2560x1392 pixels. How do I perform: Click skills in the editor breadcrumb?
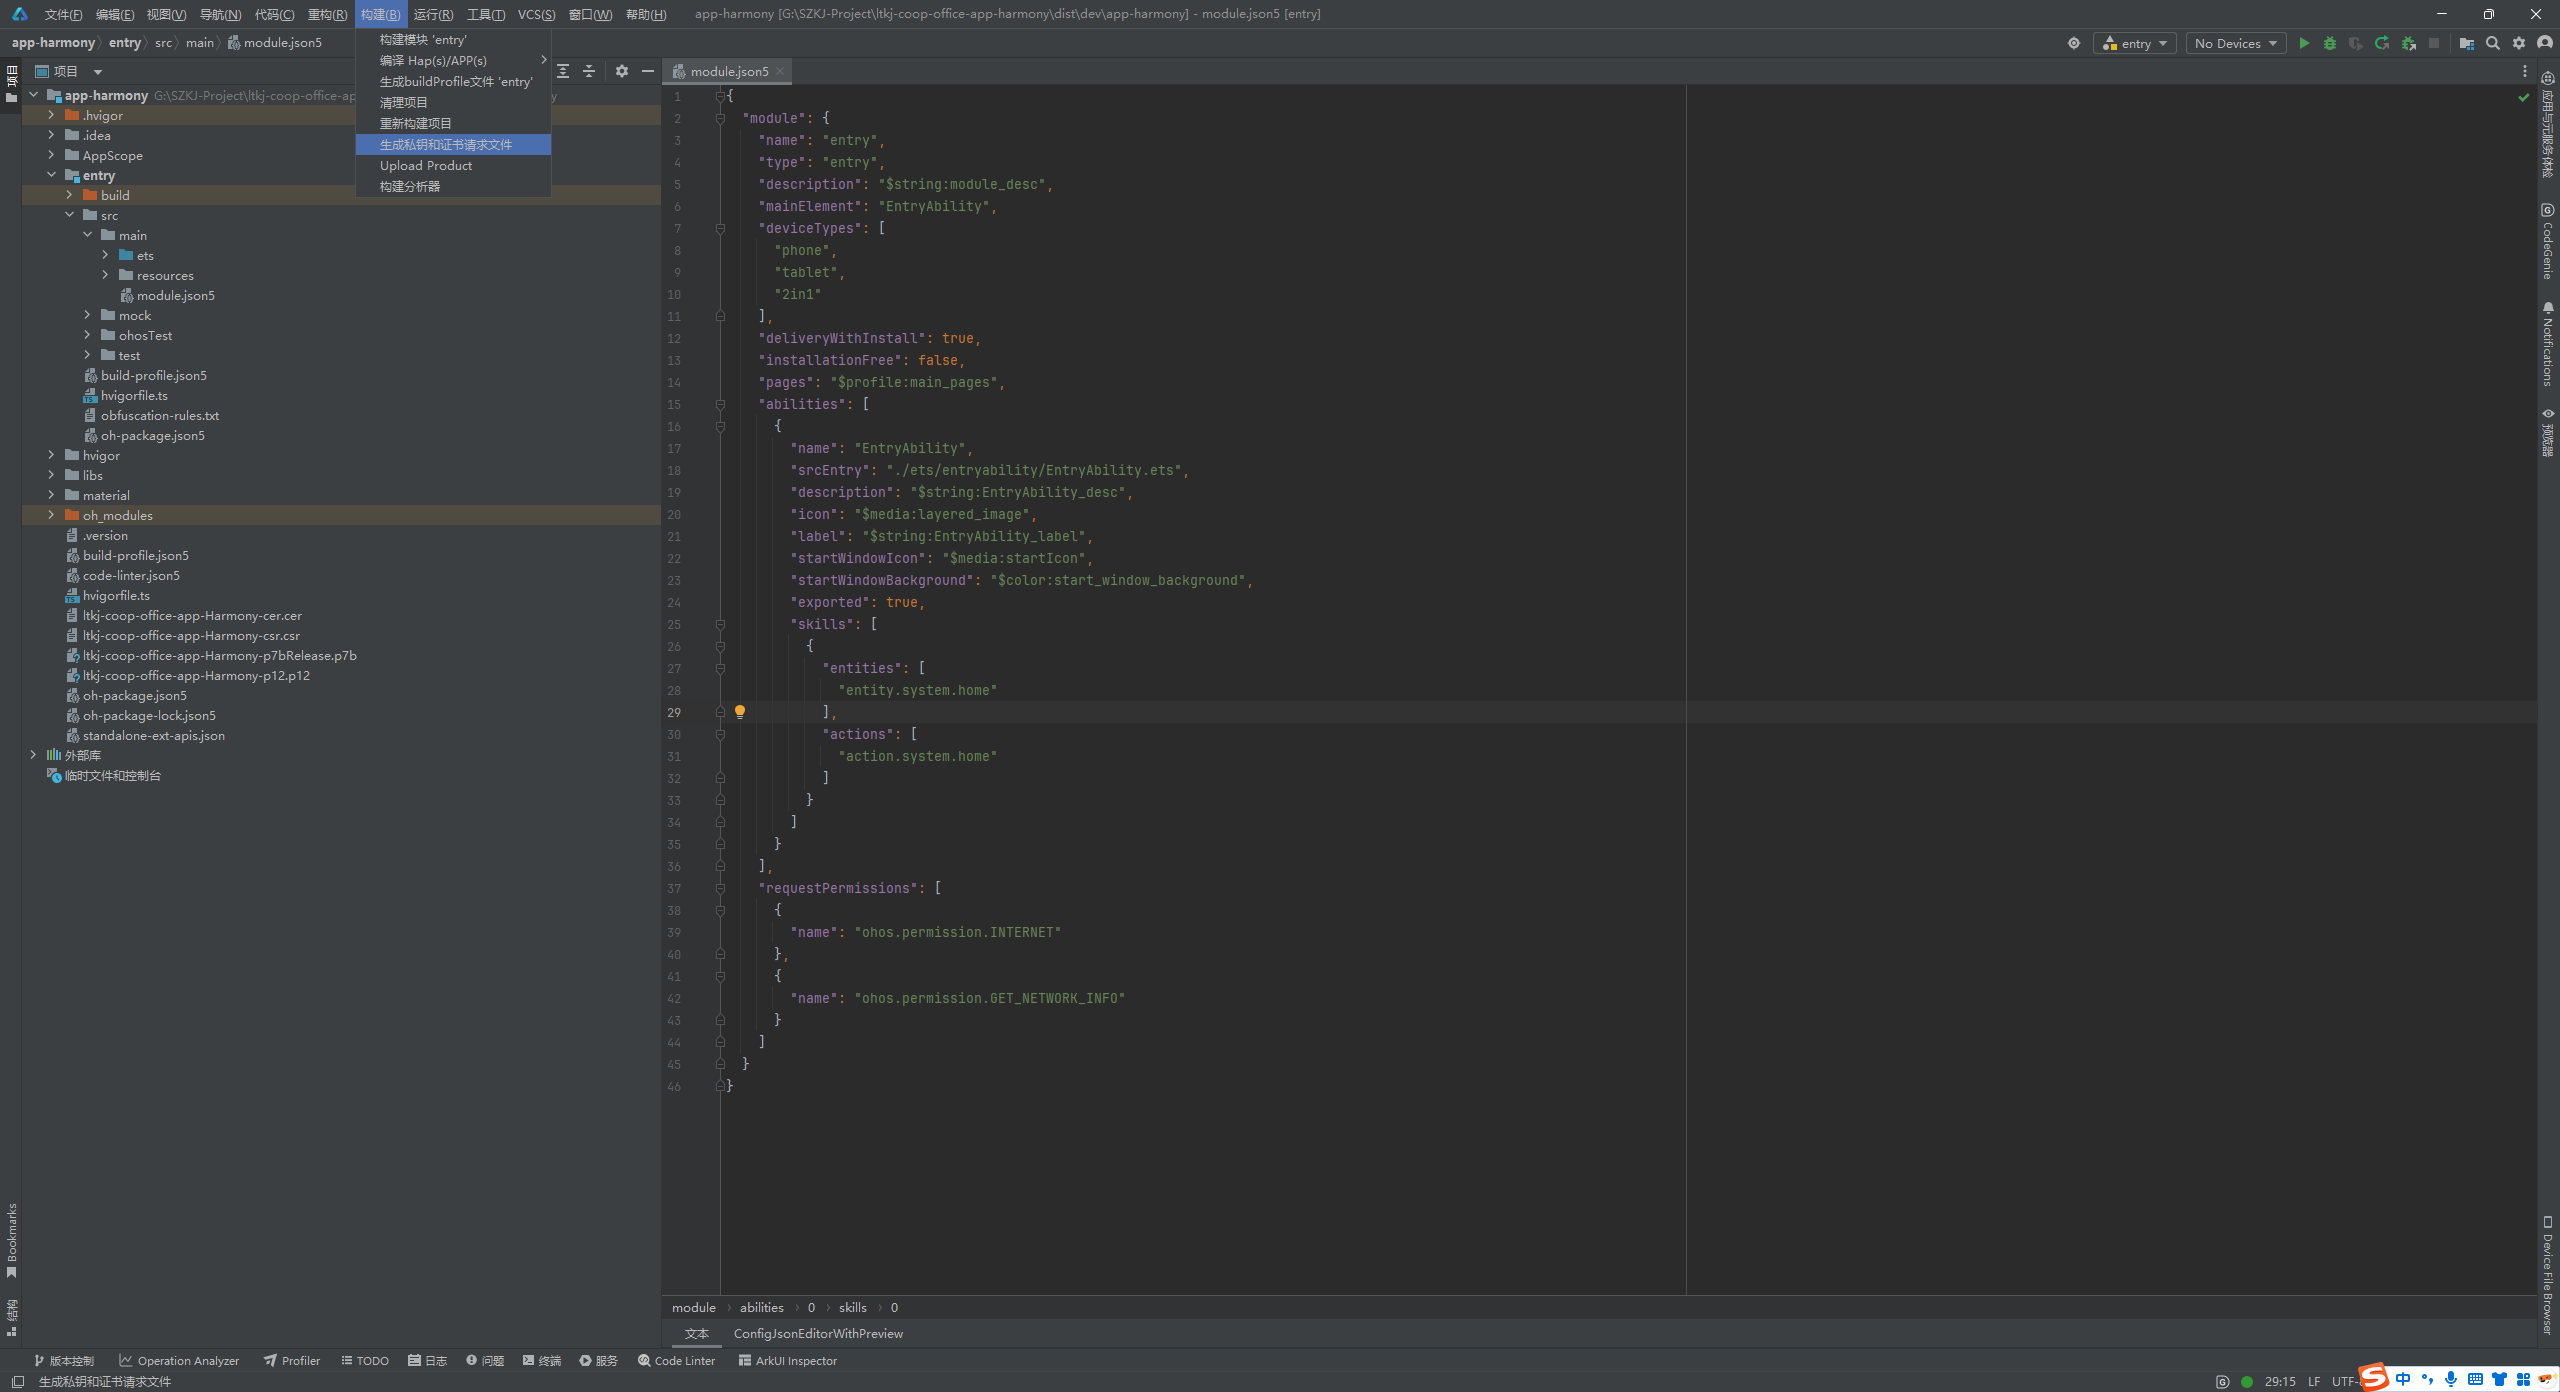click(x=853, y=1307)
